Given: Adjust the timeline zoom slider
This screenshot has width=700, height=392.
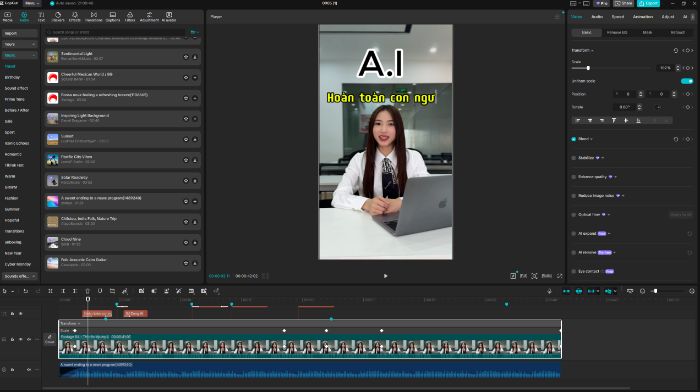Looking at the screenshot, I should pos(655,291).
